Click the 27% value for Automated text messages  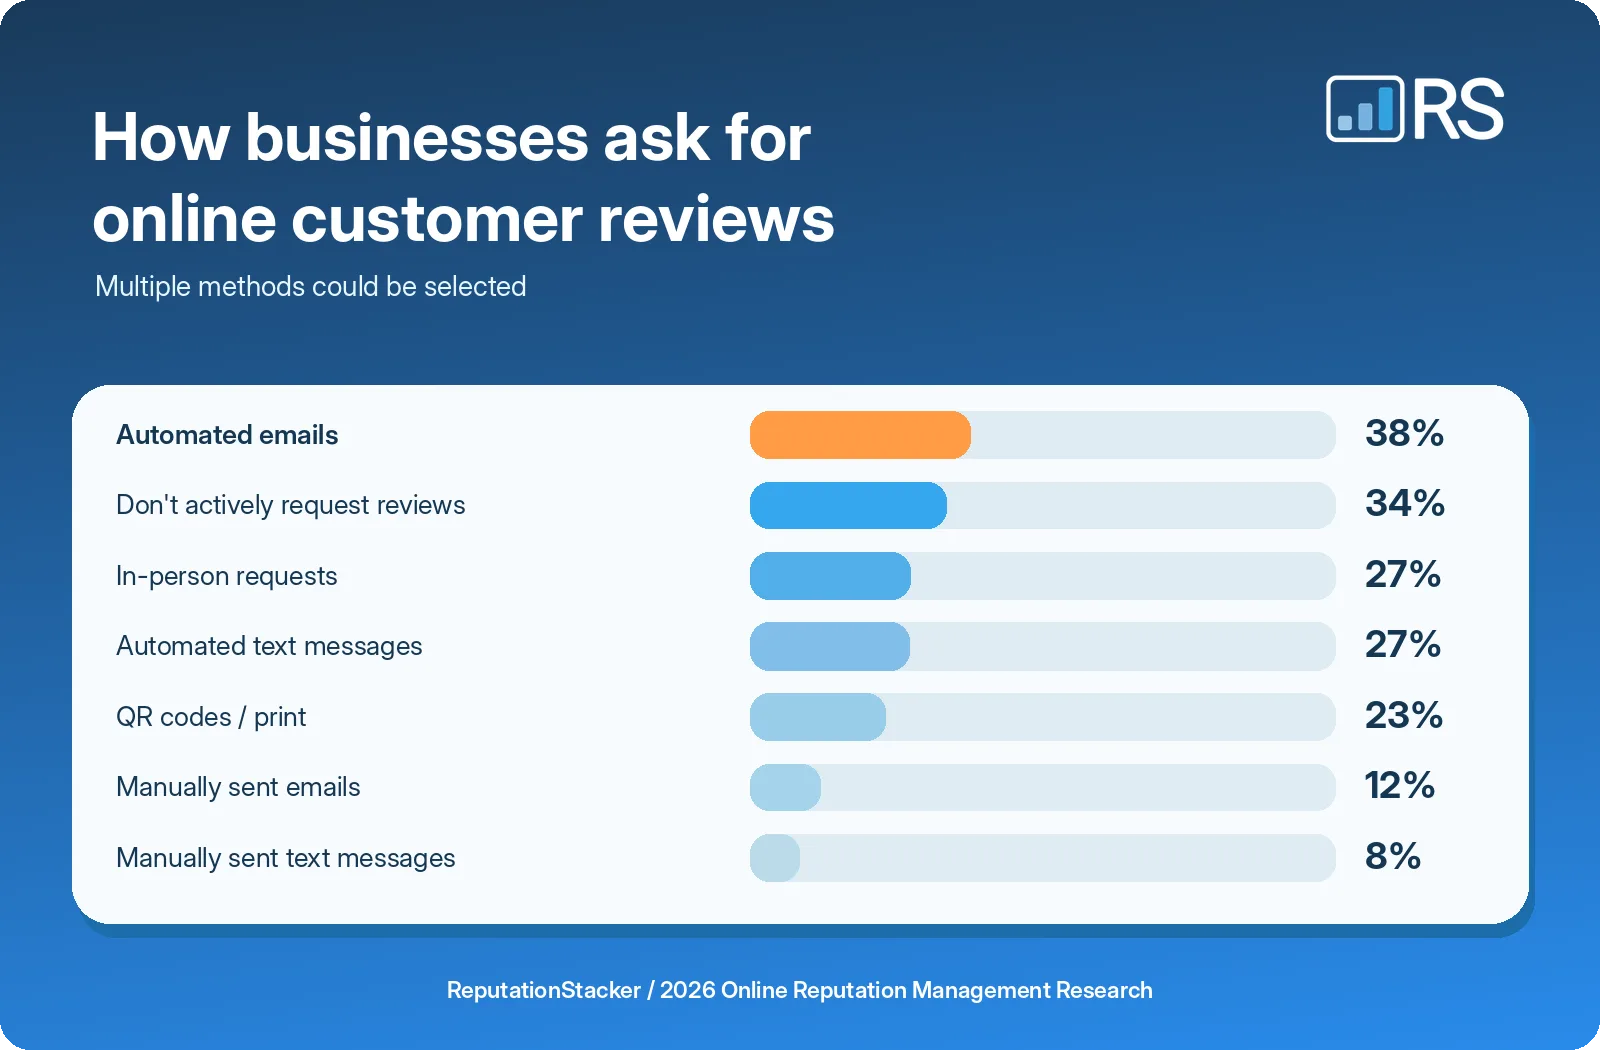1403,644
